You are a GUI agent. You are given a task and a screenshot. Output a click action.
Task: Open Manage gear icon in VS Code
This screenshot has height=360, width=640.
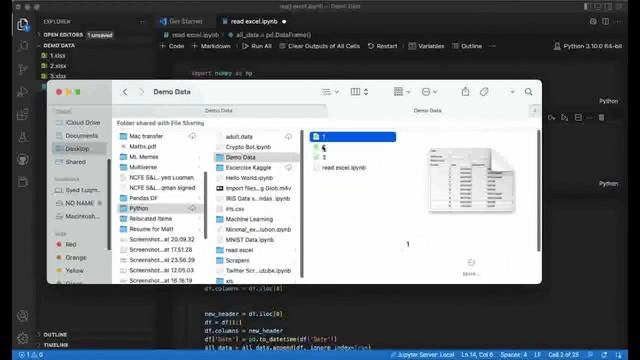(23, 338)
